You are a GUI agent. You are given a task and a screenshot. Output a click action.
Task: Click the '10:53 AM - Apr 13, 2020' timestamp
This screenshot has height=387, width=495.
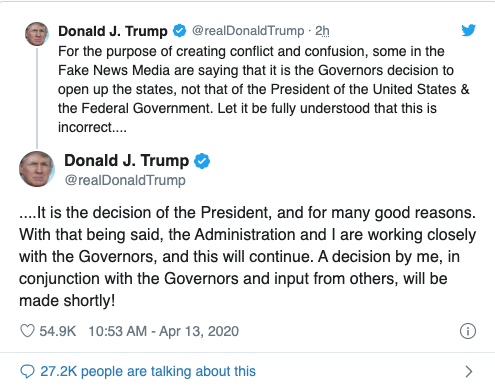163,331
